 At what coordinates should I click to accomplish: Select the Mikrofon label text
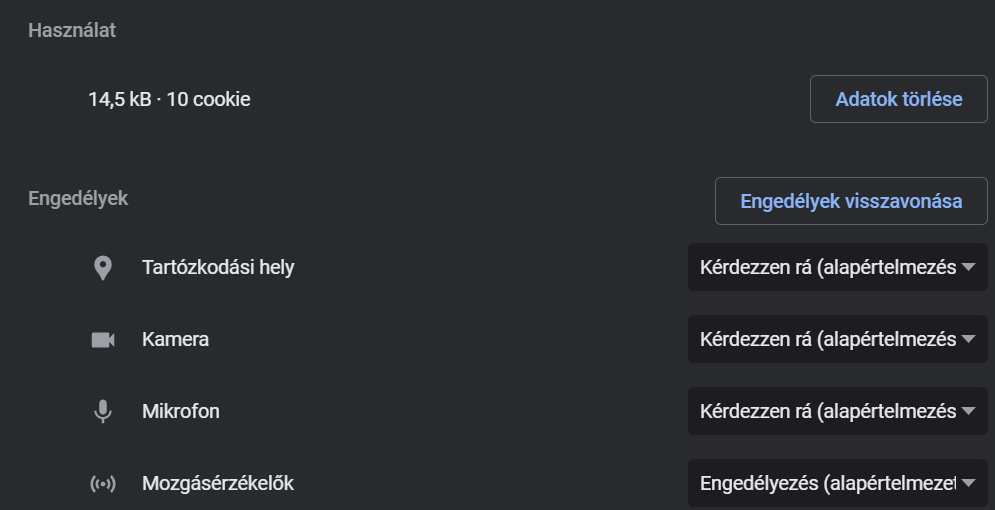[x=181, y=411]
